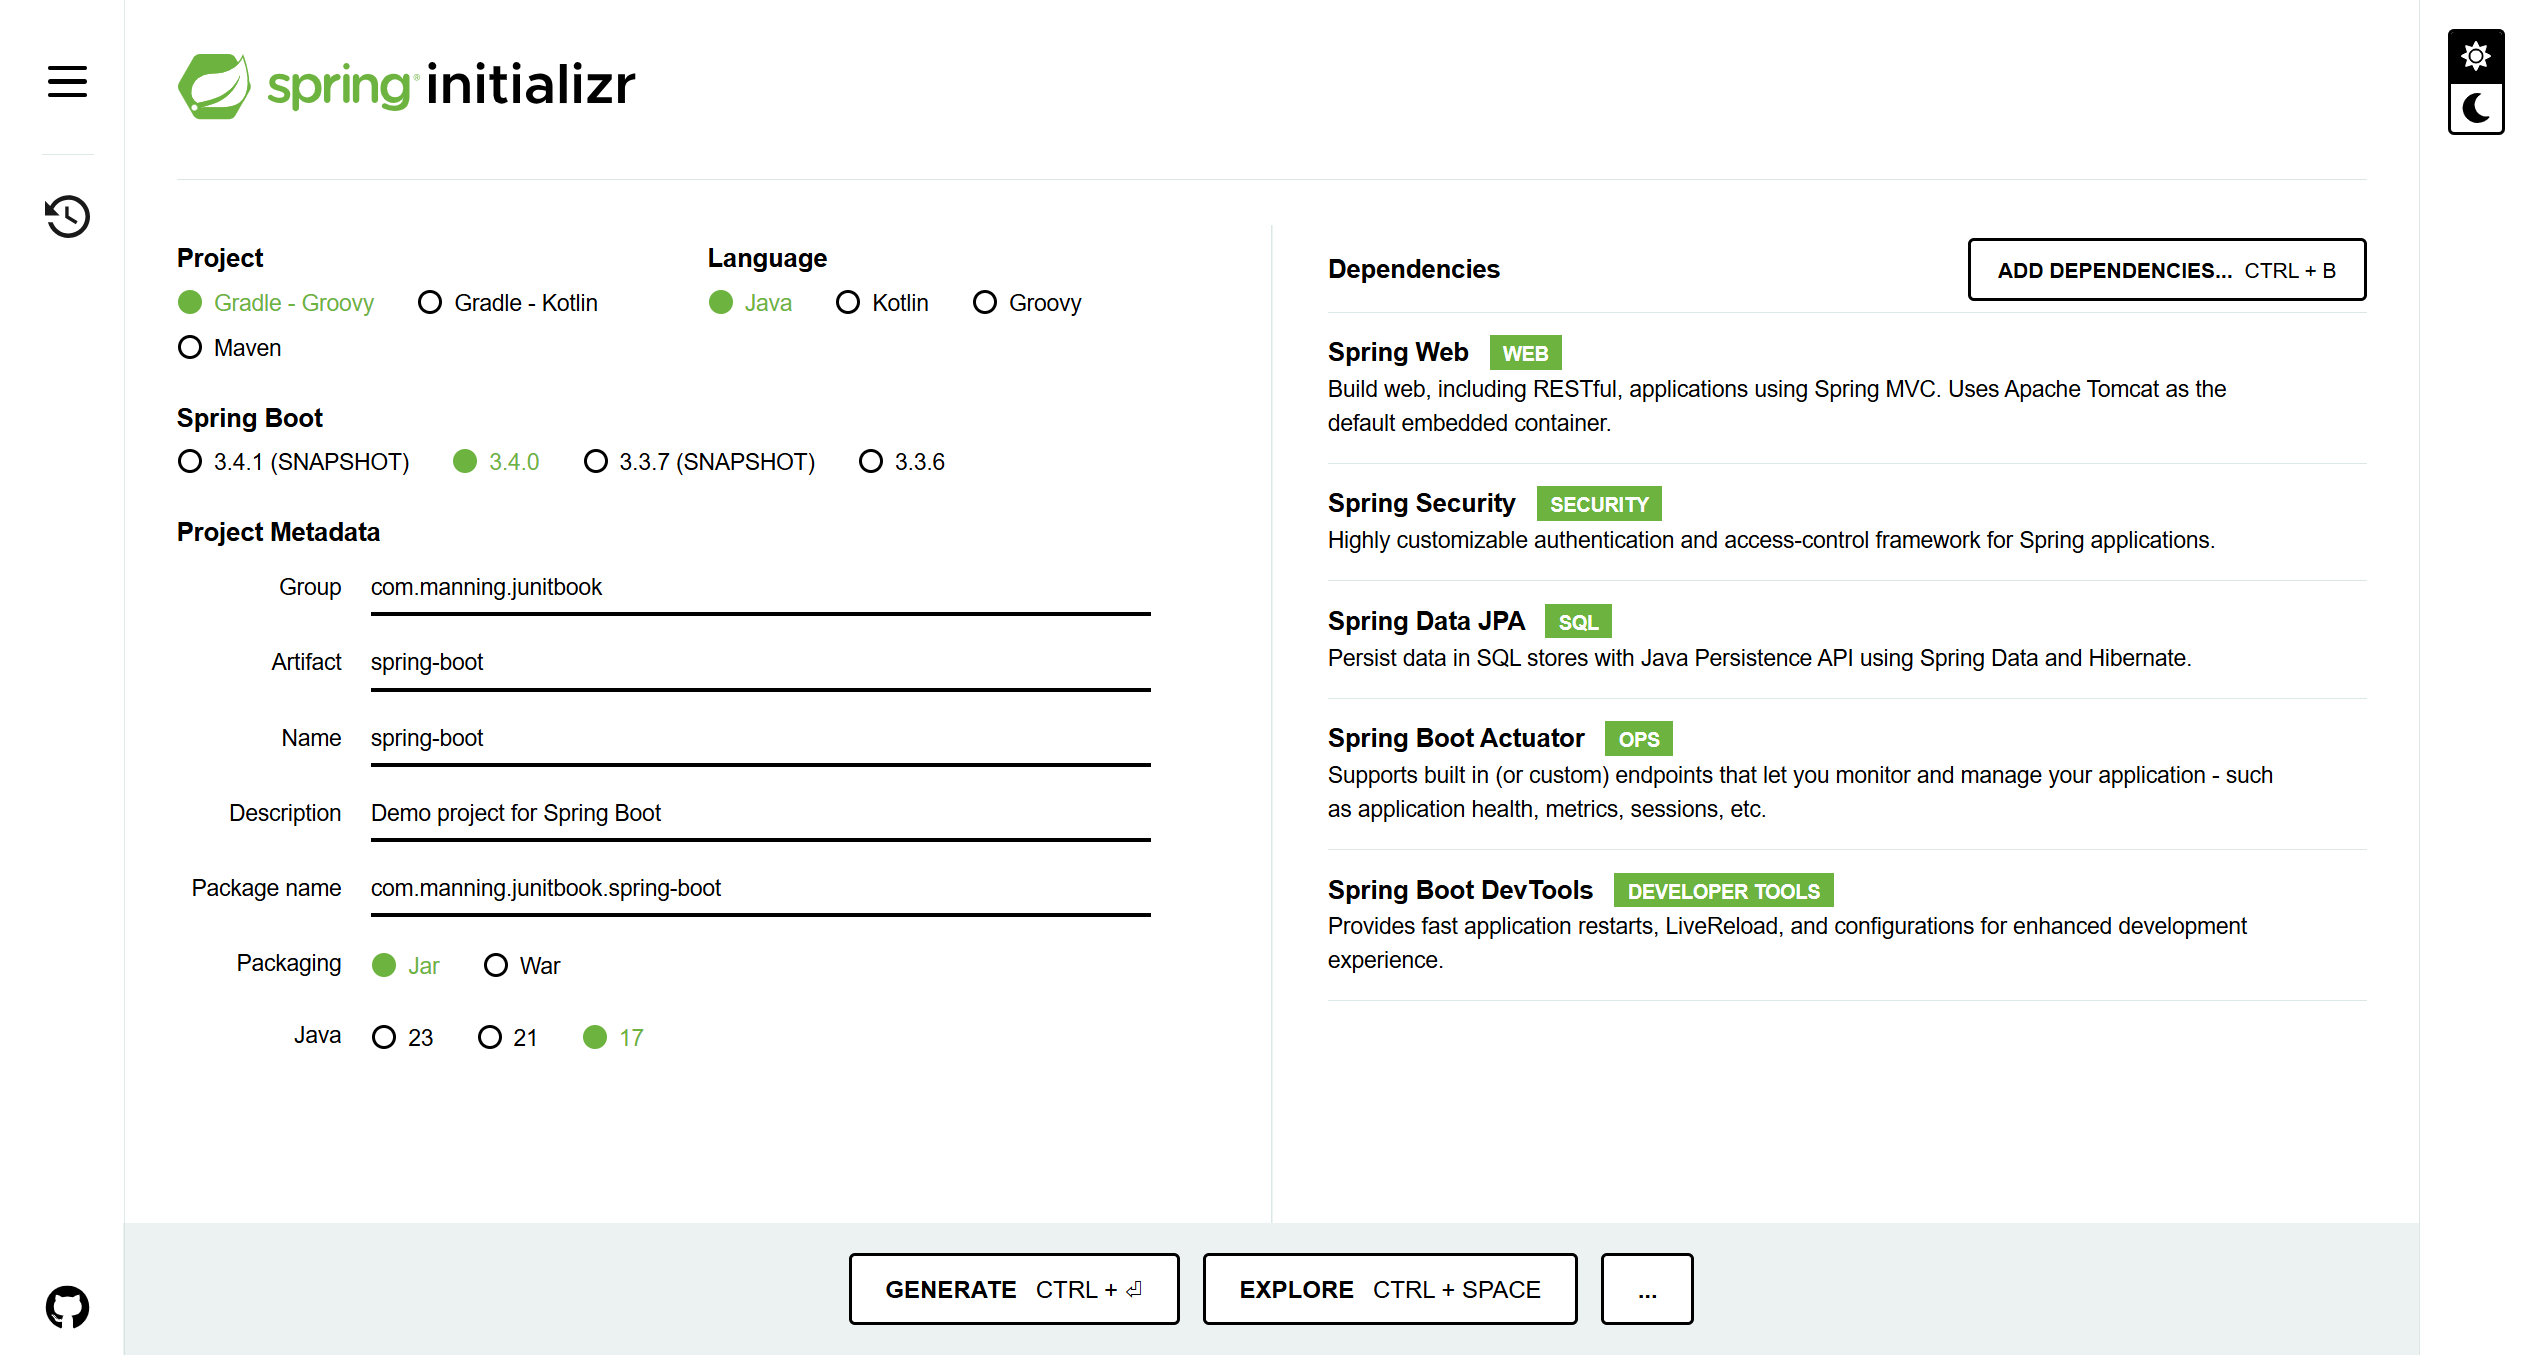Screen dimensions: 2534x1355
Task: Select Java version 17
Action: coord(613,1038)
